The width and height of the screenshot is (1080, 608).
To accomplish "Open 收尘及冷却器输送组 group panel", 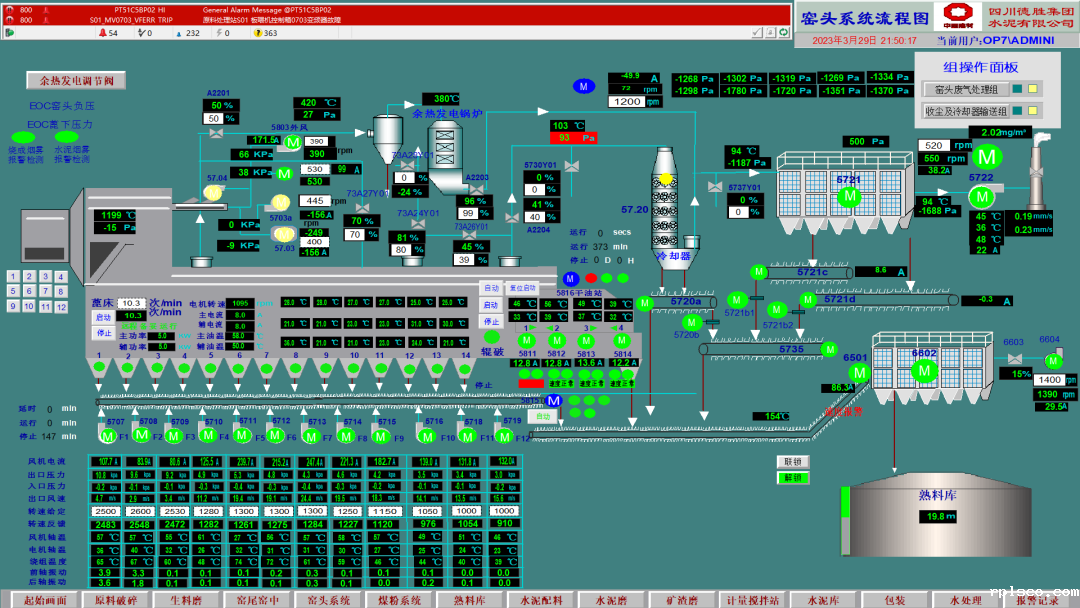I will [960, 110].
